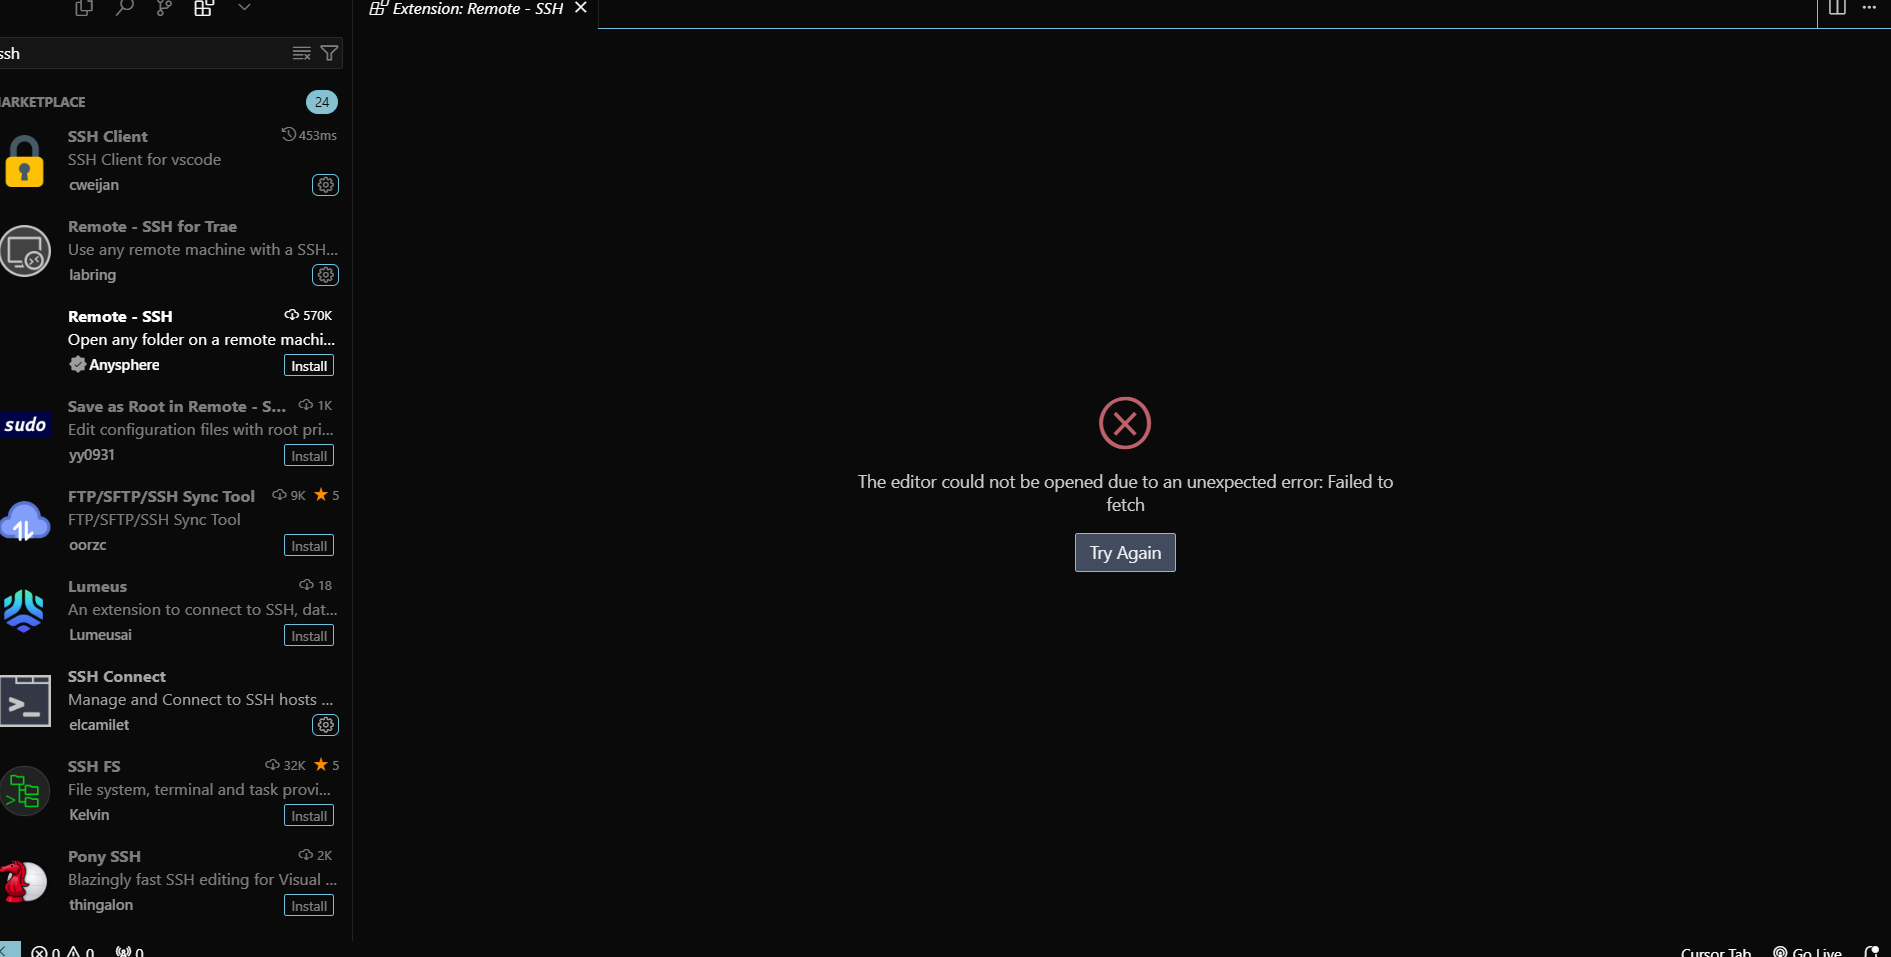
Task: Open the Source Control view icon
Action: (164, 8)
